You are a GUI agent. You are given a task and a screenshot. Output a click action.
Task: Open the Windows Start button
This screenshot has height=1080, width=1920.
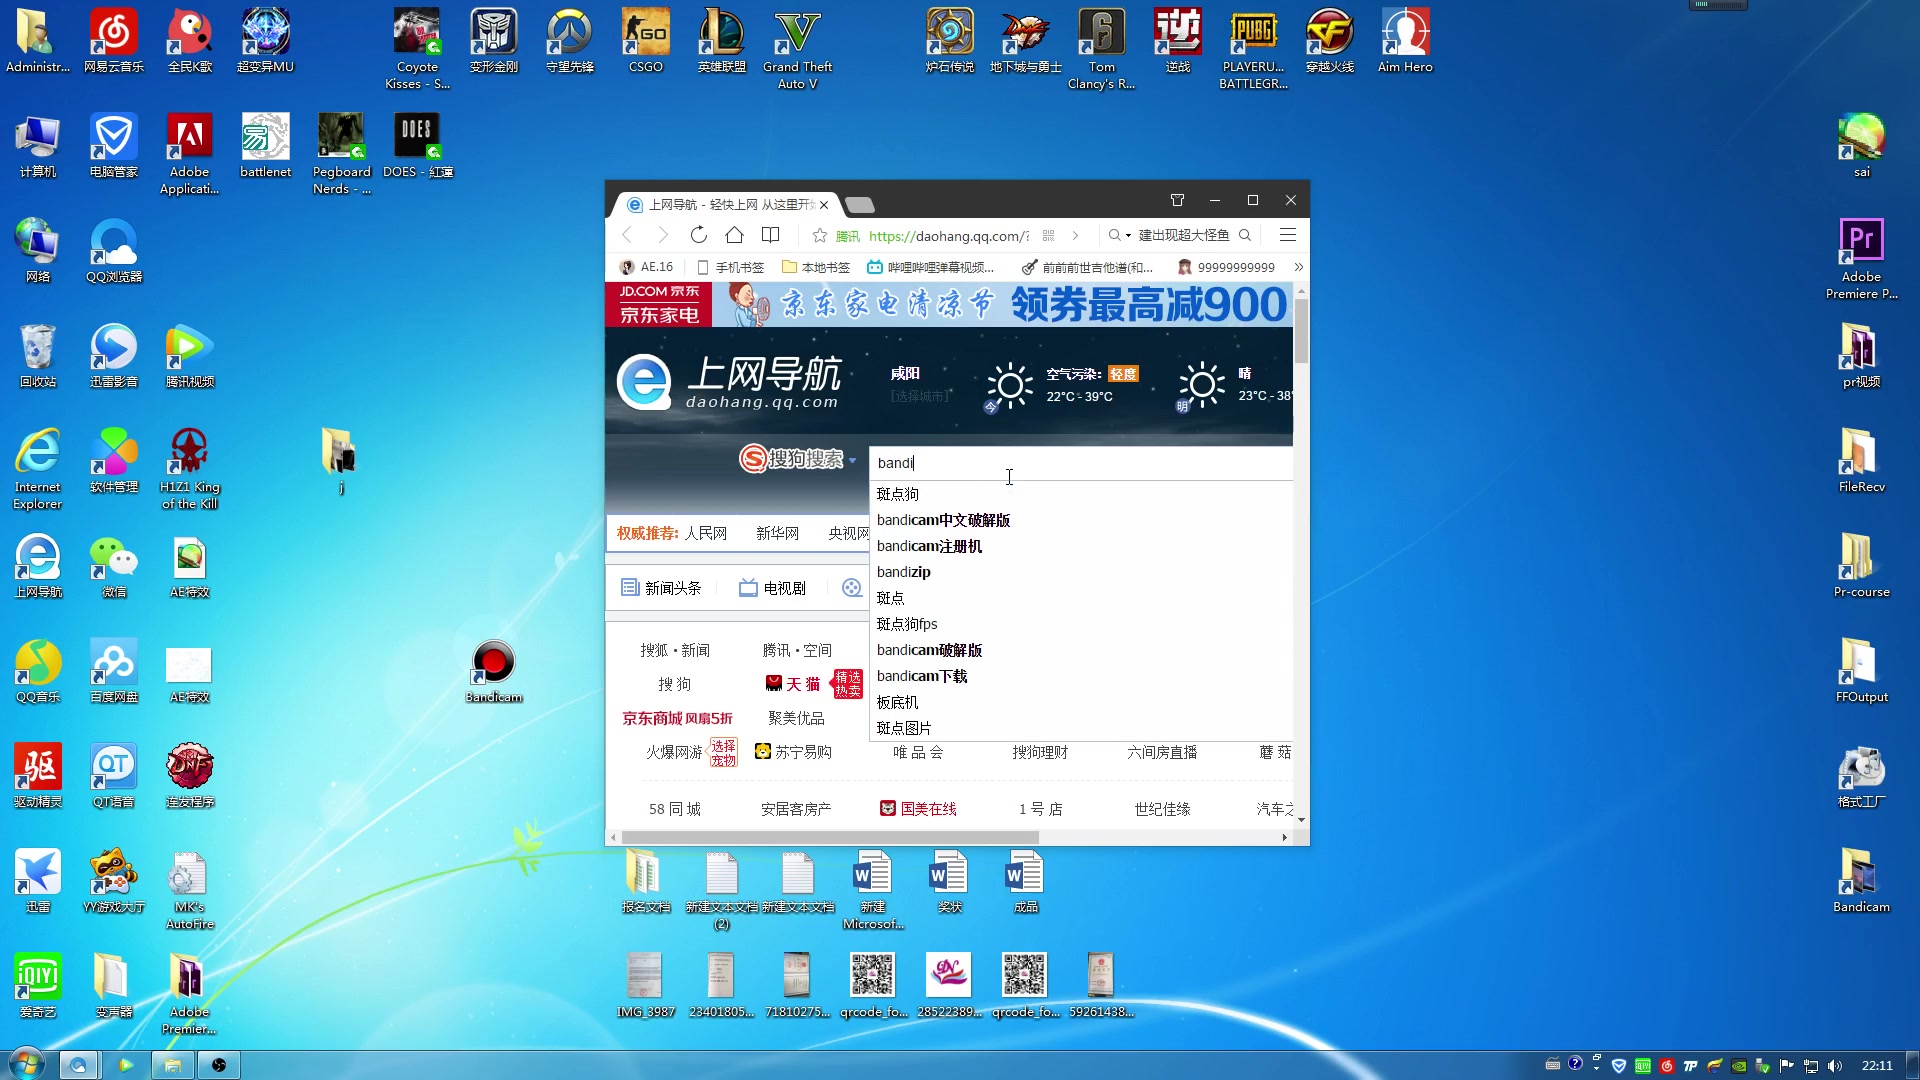coord(26,1065)
